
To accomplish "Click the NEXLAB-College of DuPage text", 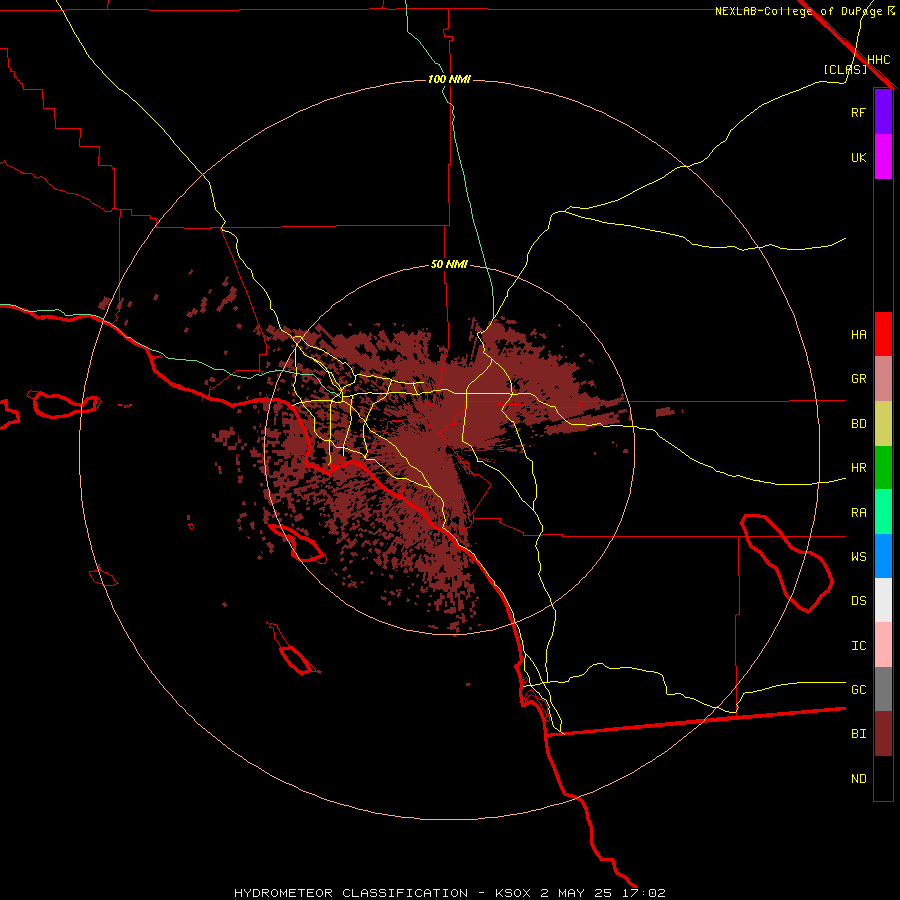I will [x=799, y=11].
